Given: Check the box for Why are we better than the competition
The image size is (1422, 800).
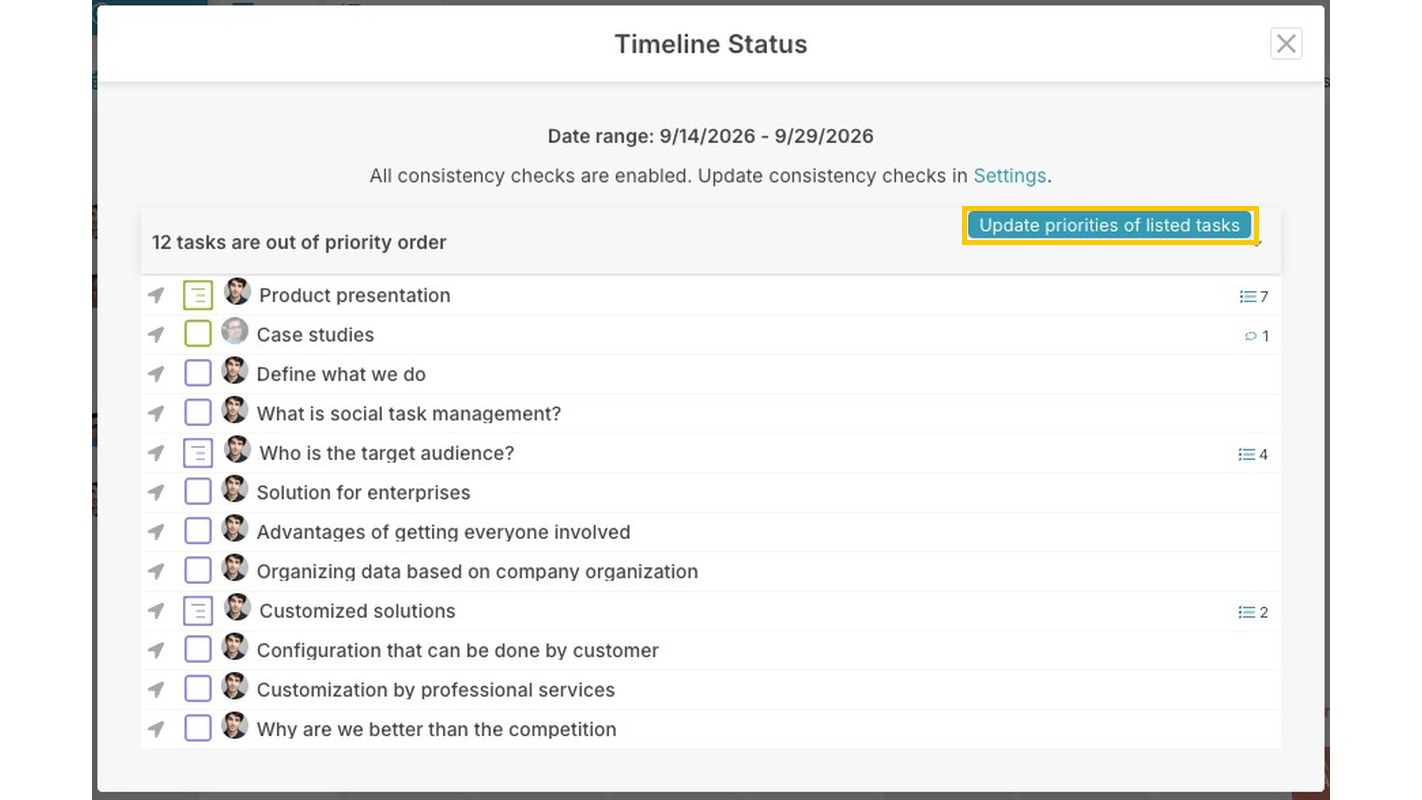Looking at the screenshot, I should click(x=198, y=729).
